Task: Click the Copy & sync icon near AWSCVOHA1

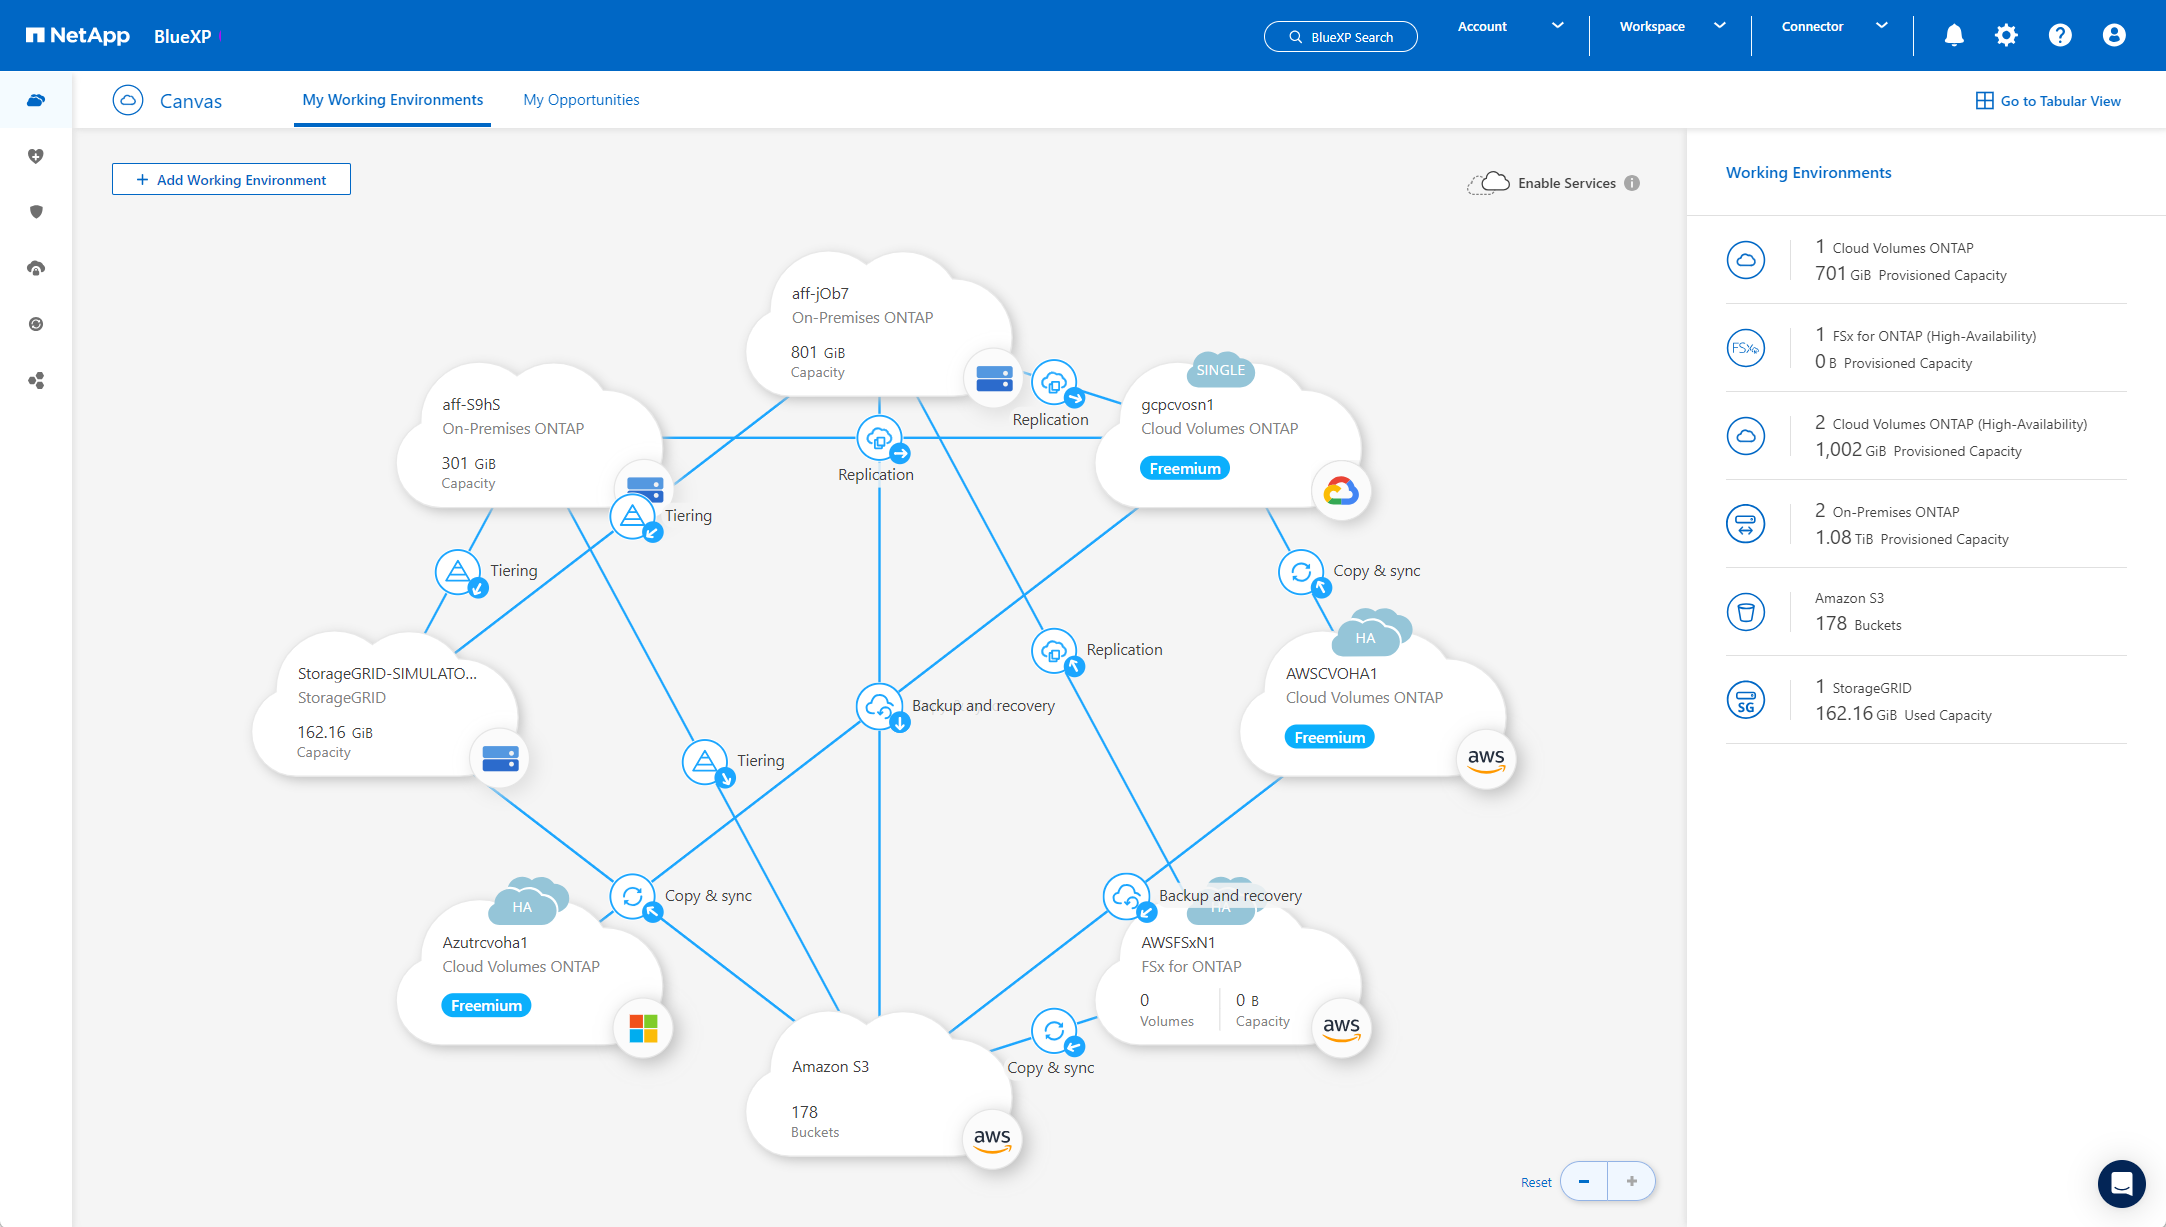Action: [x=1301, y=572]
